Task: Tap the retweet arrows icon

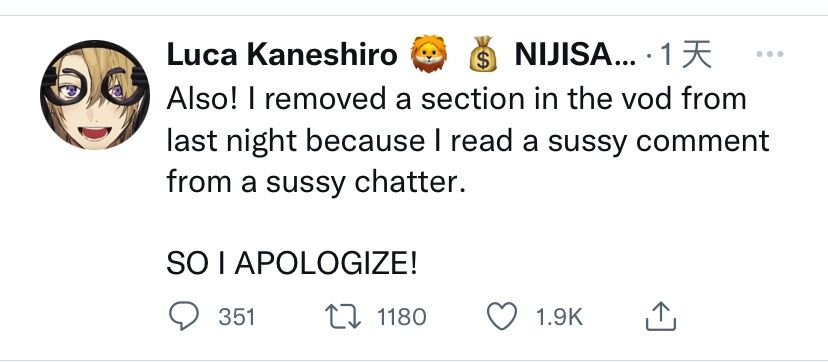Action: pos(342,317)
